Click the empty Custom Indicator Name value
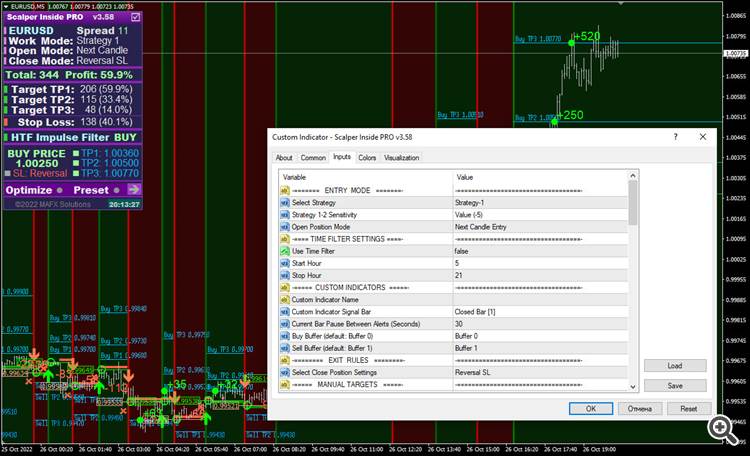Image resolution: width=750 pixels, height=456 pixels. point(540,300)
